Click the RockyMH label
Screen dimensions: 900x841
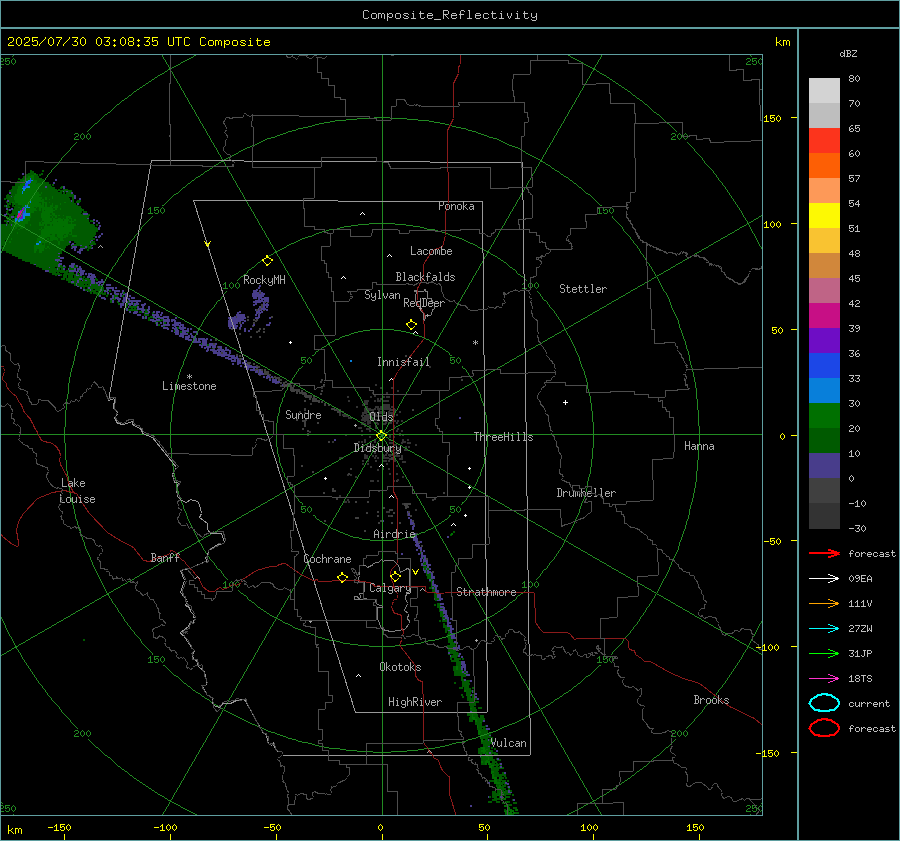click(x=264, y=280)
